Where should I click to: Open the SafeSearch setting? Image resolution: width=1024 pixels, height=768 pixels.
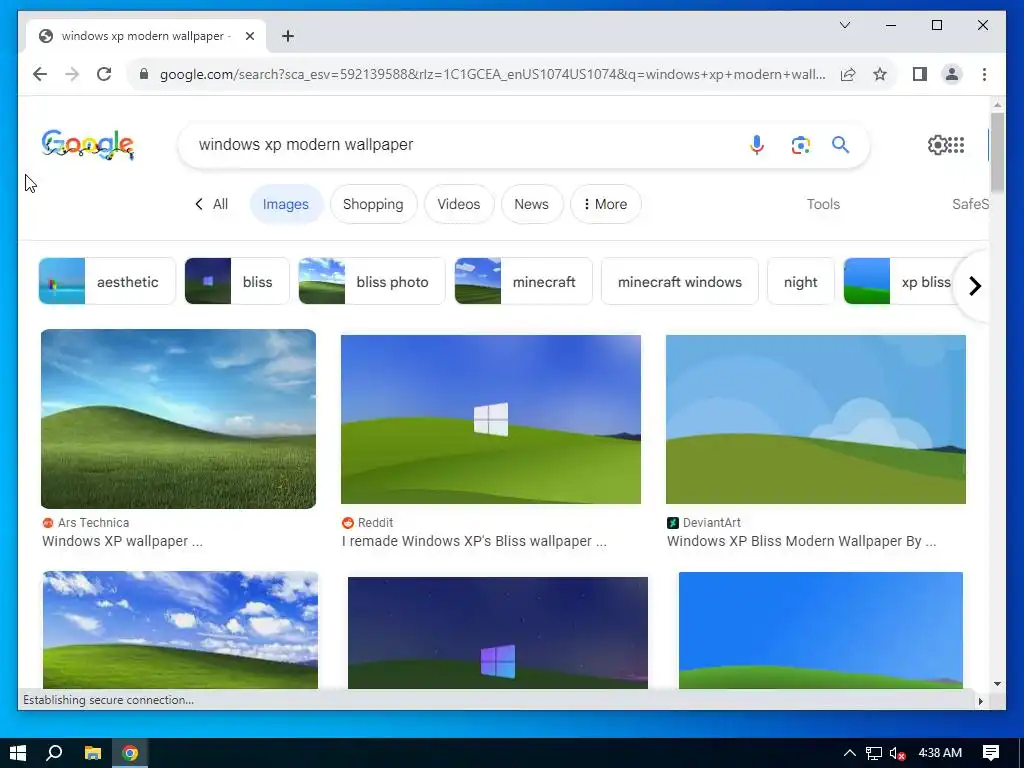coord(970,204)
